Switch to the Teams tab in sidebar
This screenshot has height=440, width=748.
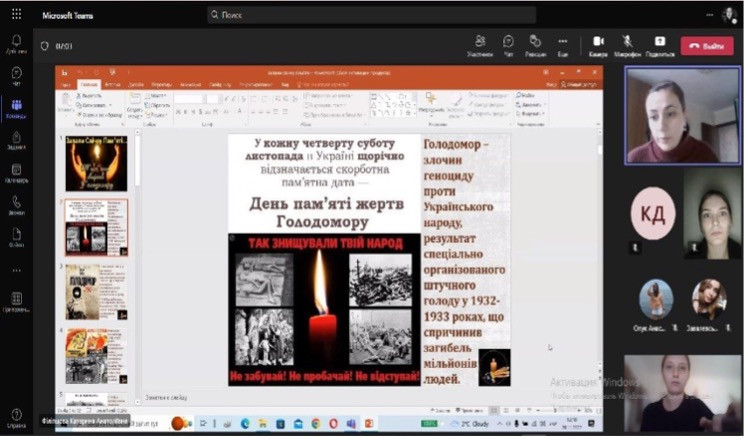coord(16,107)
